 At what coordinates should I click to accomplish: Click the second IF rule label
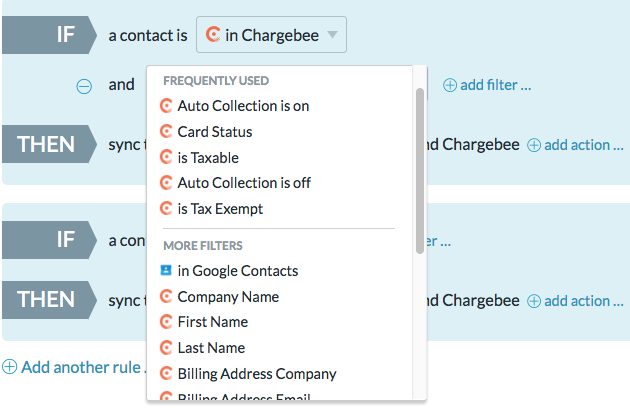tap(49, 240)
